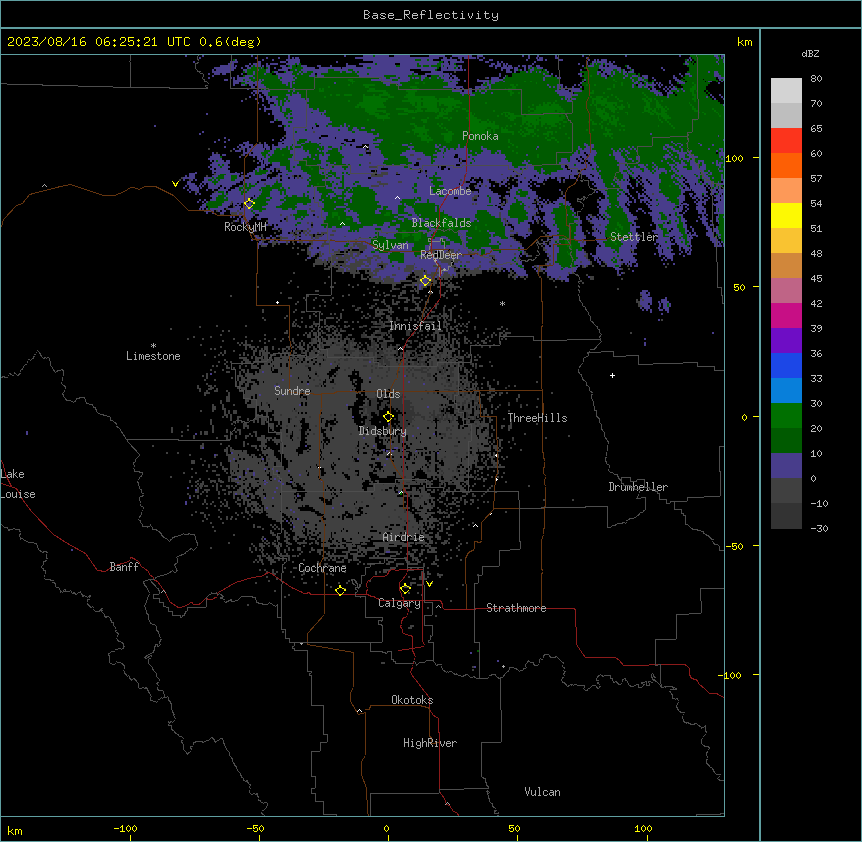The height and width of the screenshot is (842, 862).
Task: Click the Stettler city label
Action: 634,237
